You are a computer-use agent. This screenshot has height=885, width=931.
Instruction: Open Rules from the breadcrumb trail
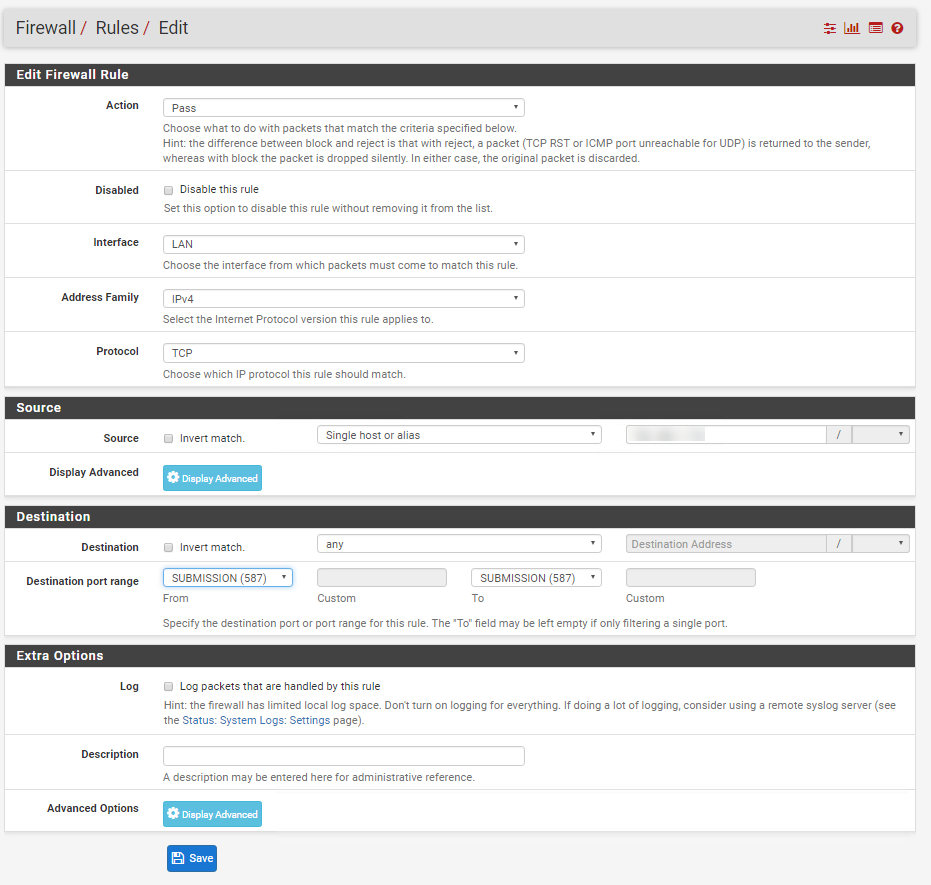[116, 27]
